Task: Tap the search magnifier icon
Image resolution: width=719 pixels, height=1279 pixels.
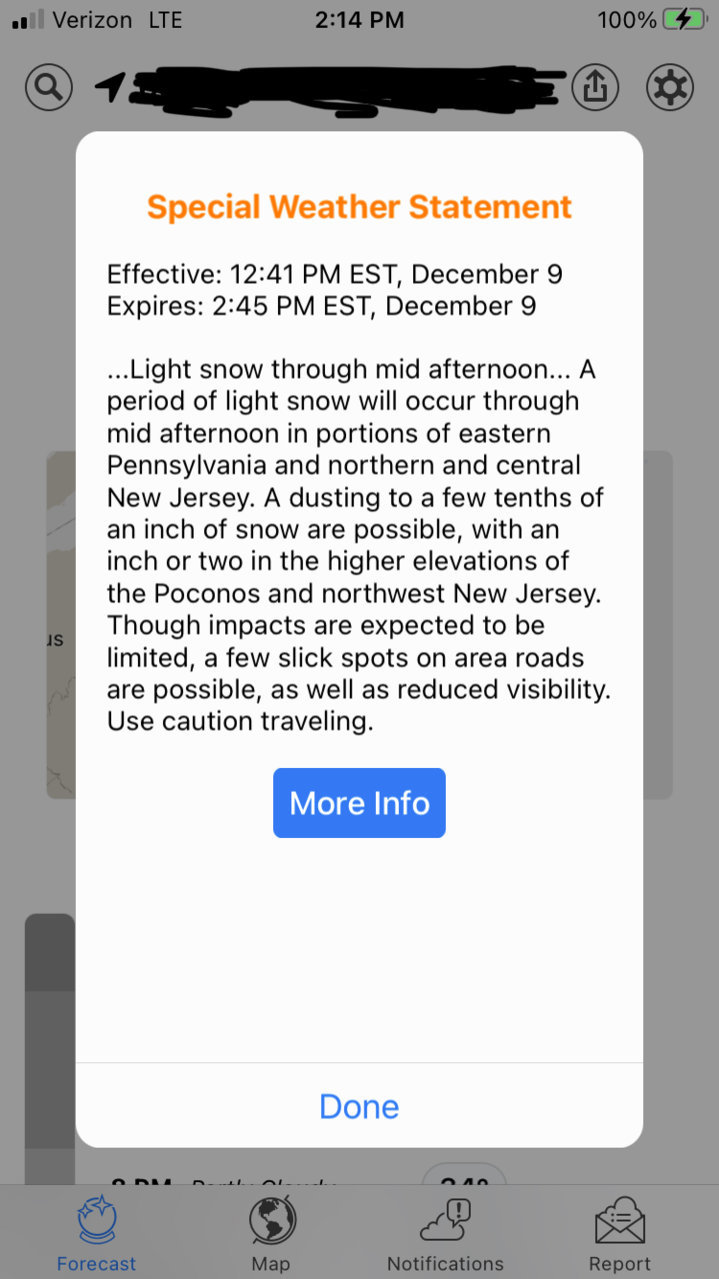Action: click(48, 87)
